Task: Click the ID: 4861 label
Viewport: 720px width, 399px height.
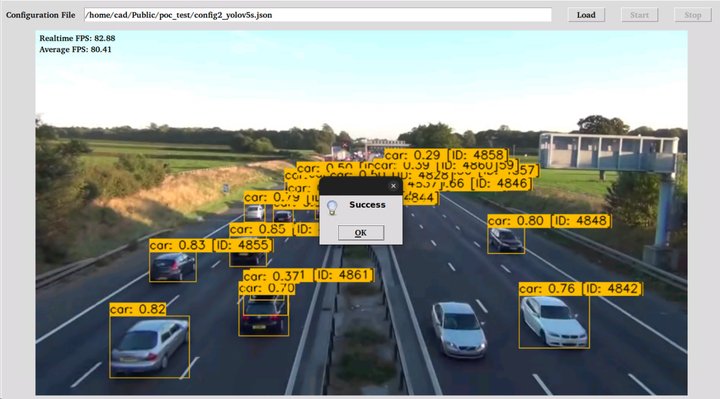Action: tap(344, 275)
